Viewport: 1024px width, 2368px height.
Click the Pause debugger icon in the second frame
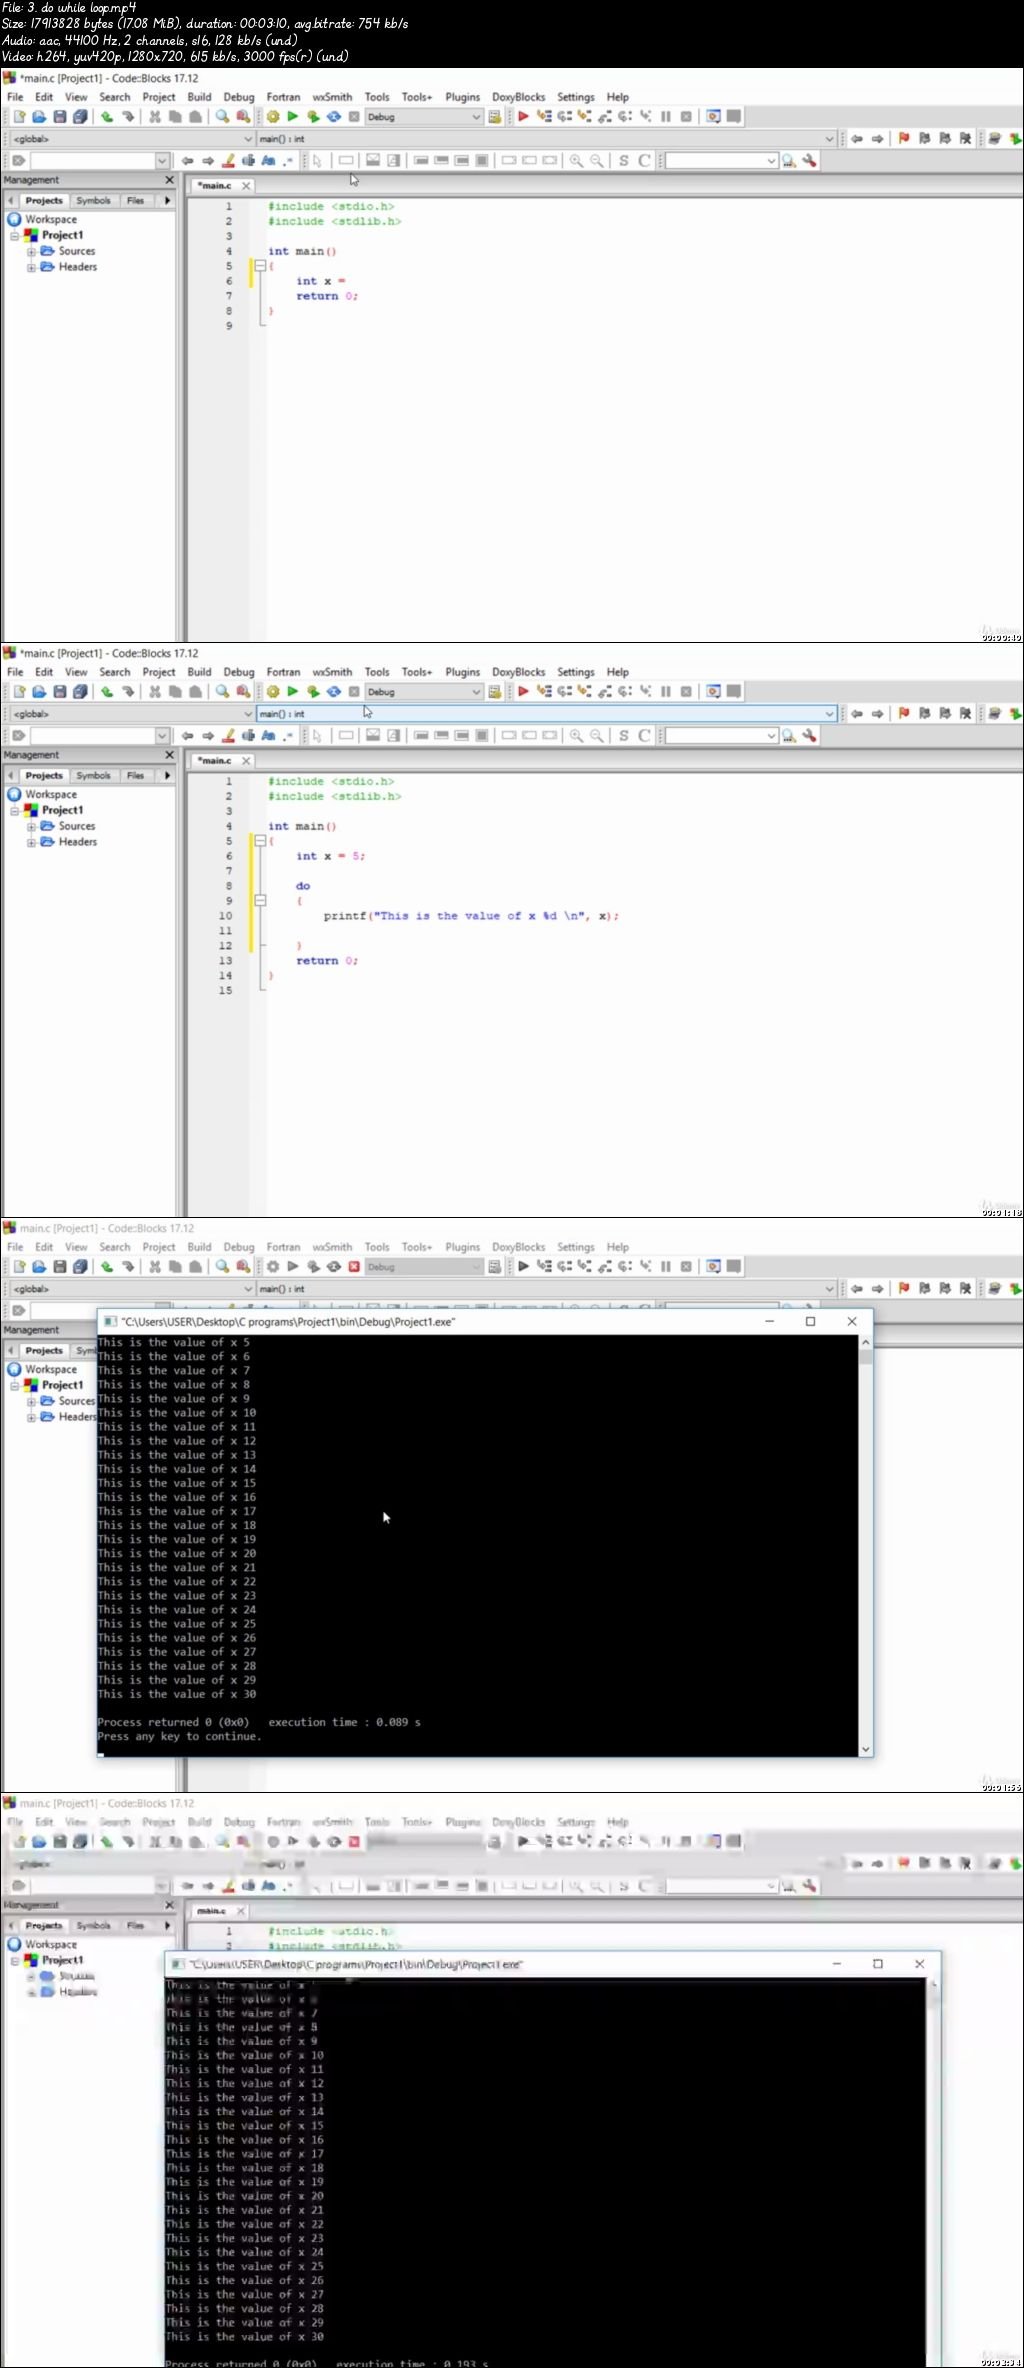(665, 692)
